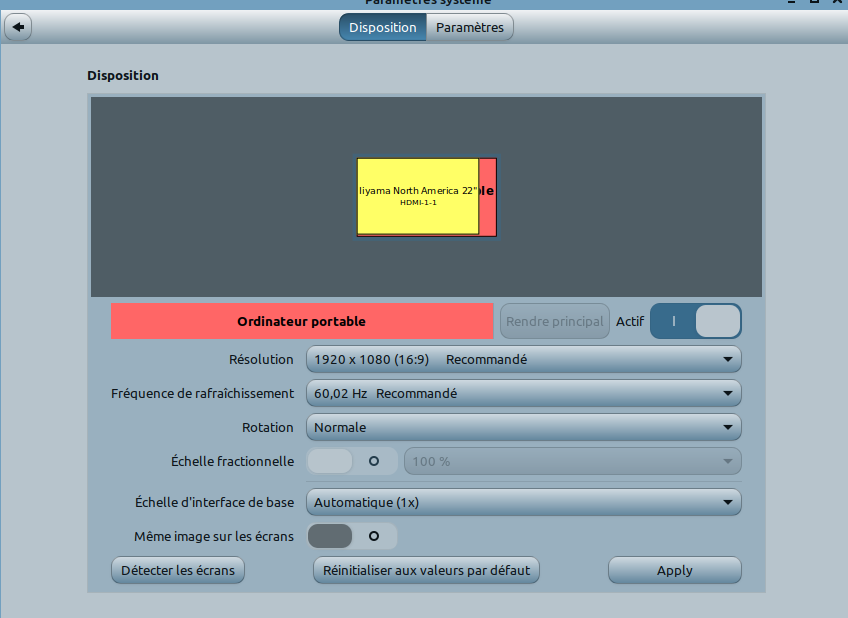Open the Rotation dropdown
The height and width of the screenshot is (618, 848).
point(523,427)
